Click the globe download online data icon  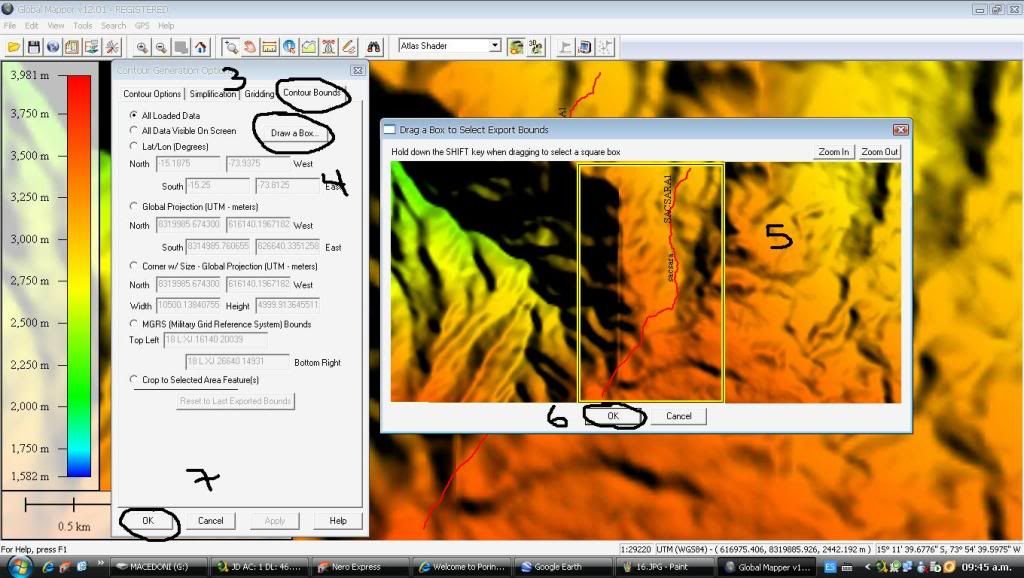tap(53, 47)
